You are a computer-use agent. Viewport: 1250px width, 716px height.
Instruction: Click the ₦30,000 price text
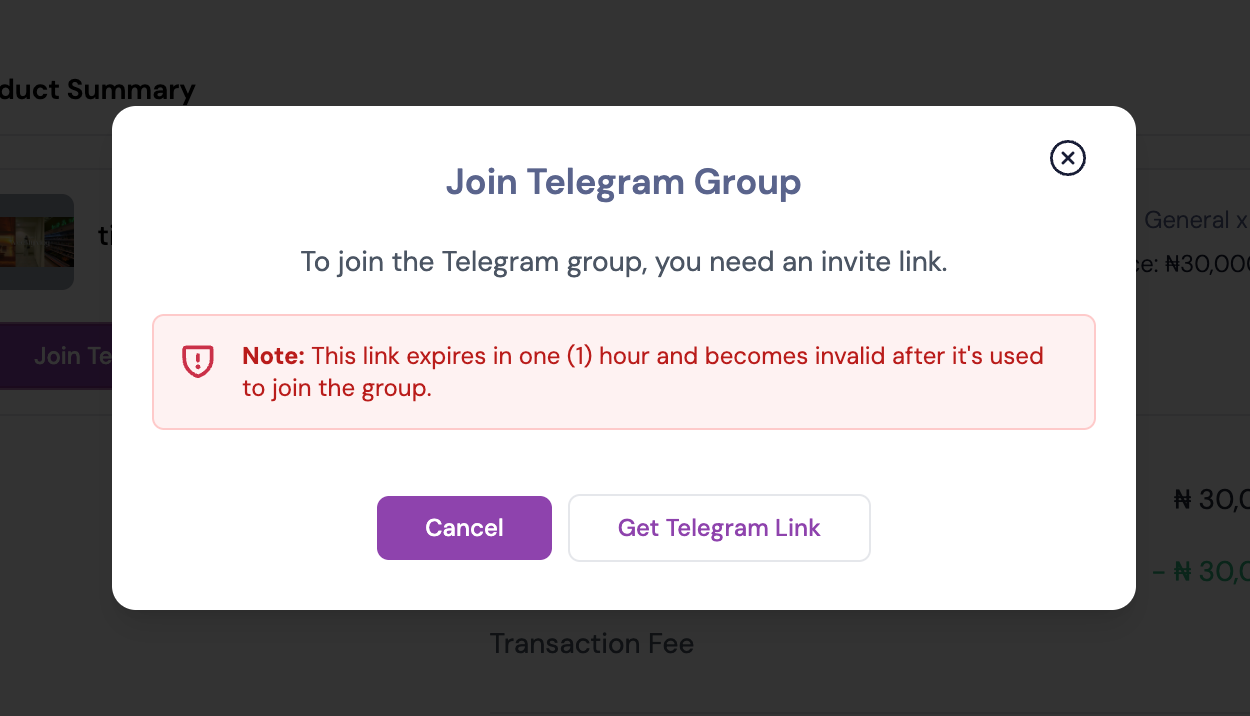coord(1207,264)
